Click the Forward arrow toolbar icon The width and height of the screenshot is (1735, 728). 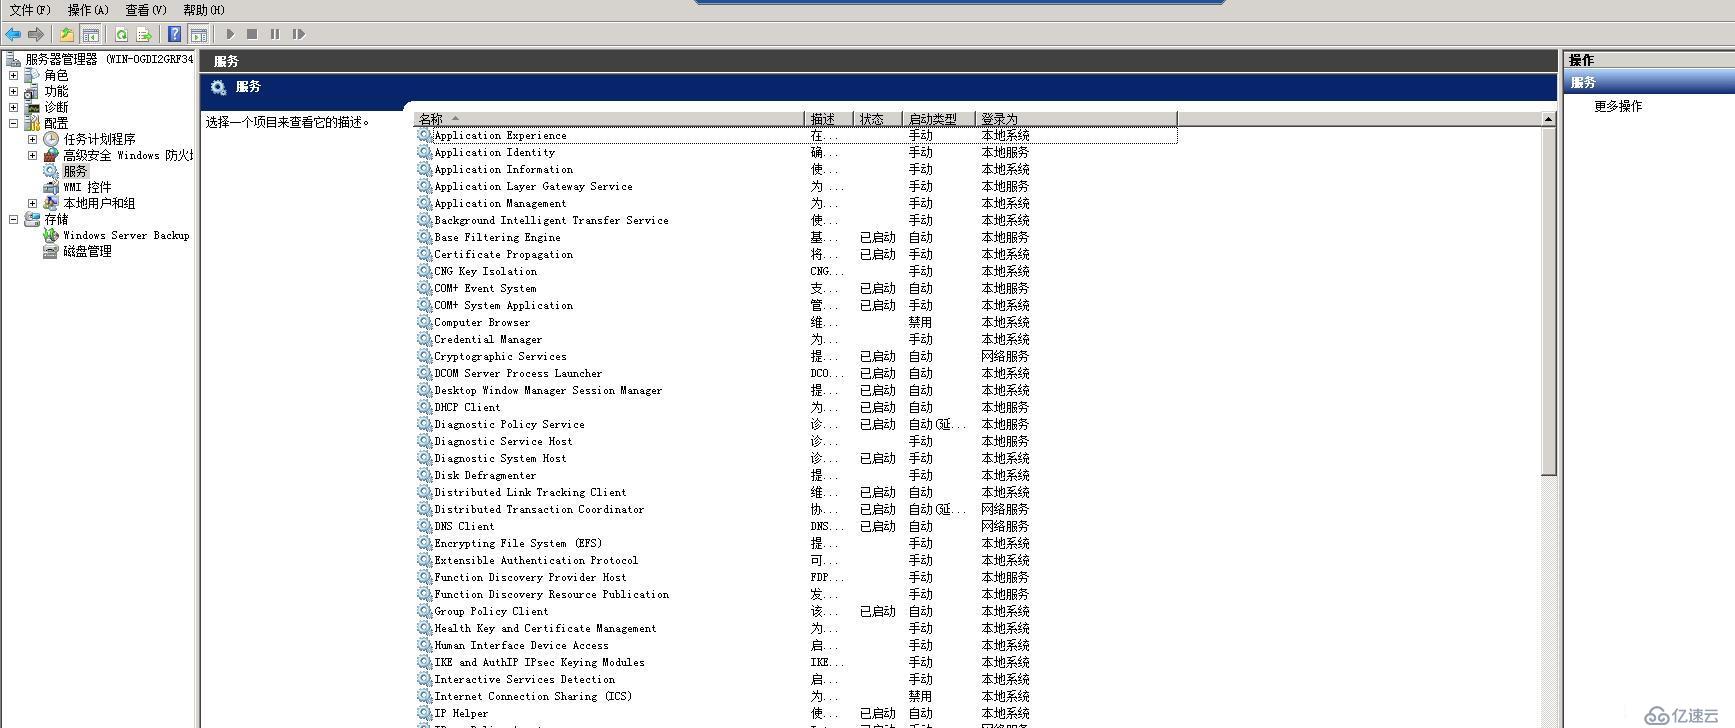coord(36,34)
